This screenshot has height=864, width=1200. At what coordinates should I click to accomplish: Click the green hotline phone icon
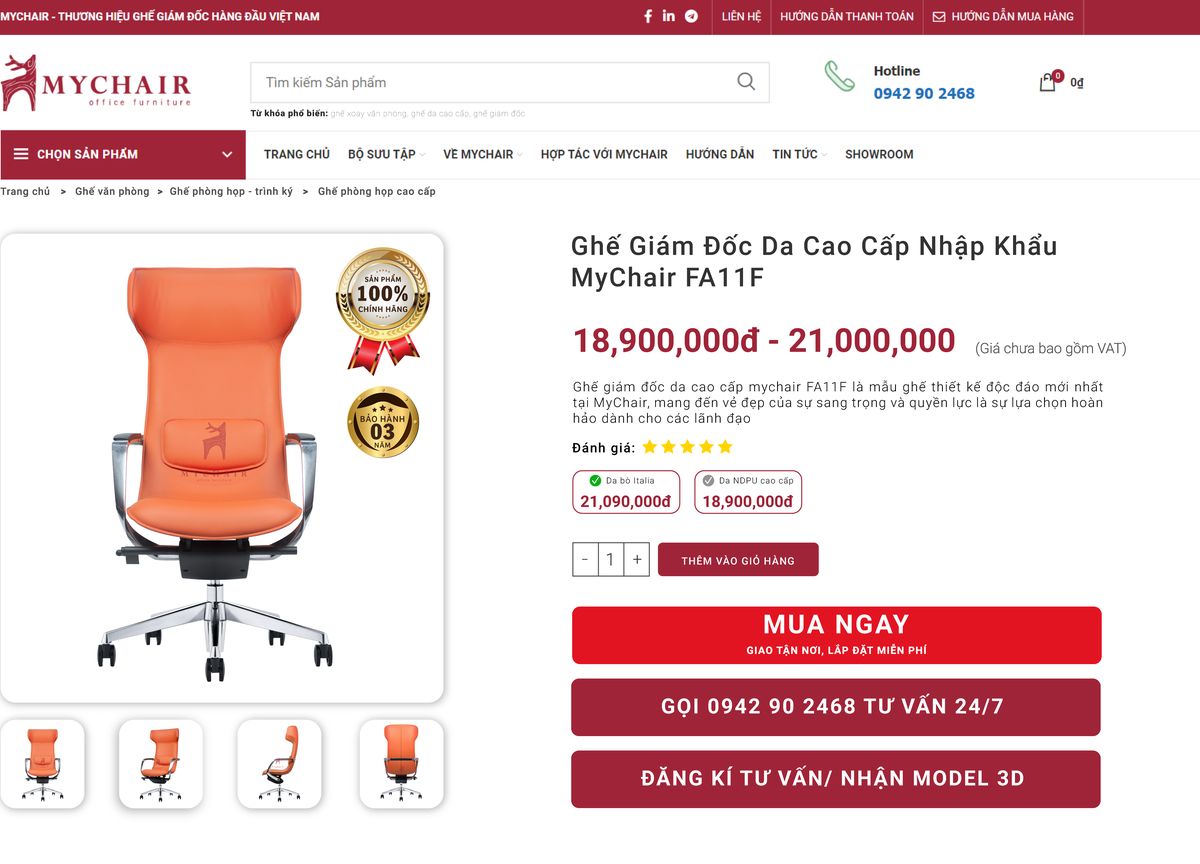840,77
